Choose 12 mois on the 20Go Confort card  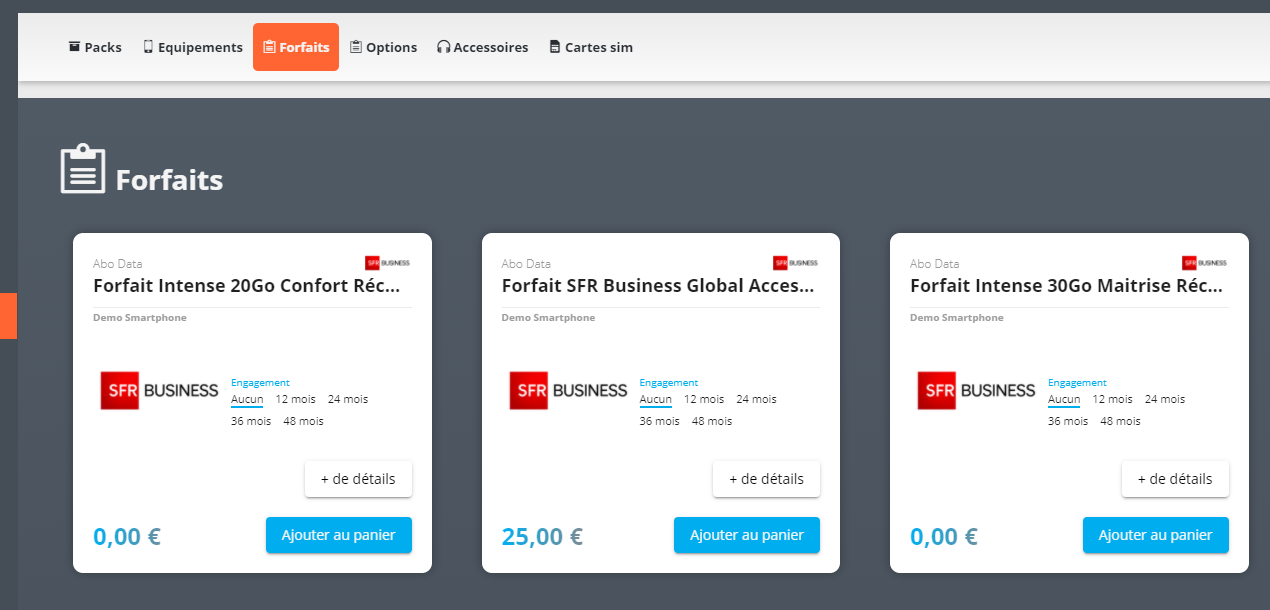pyautogui.click(x=296, y=399)
